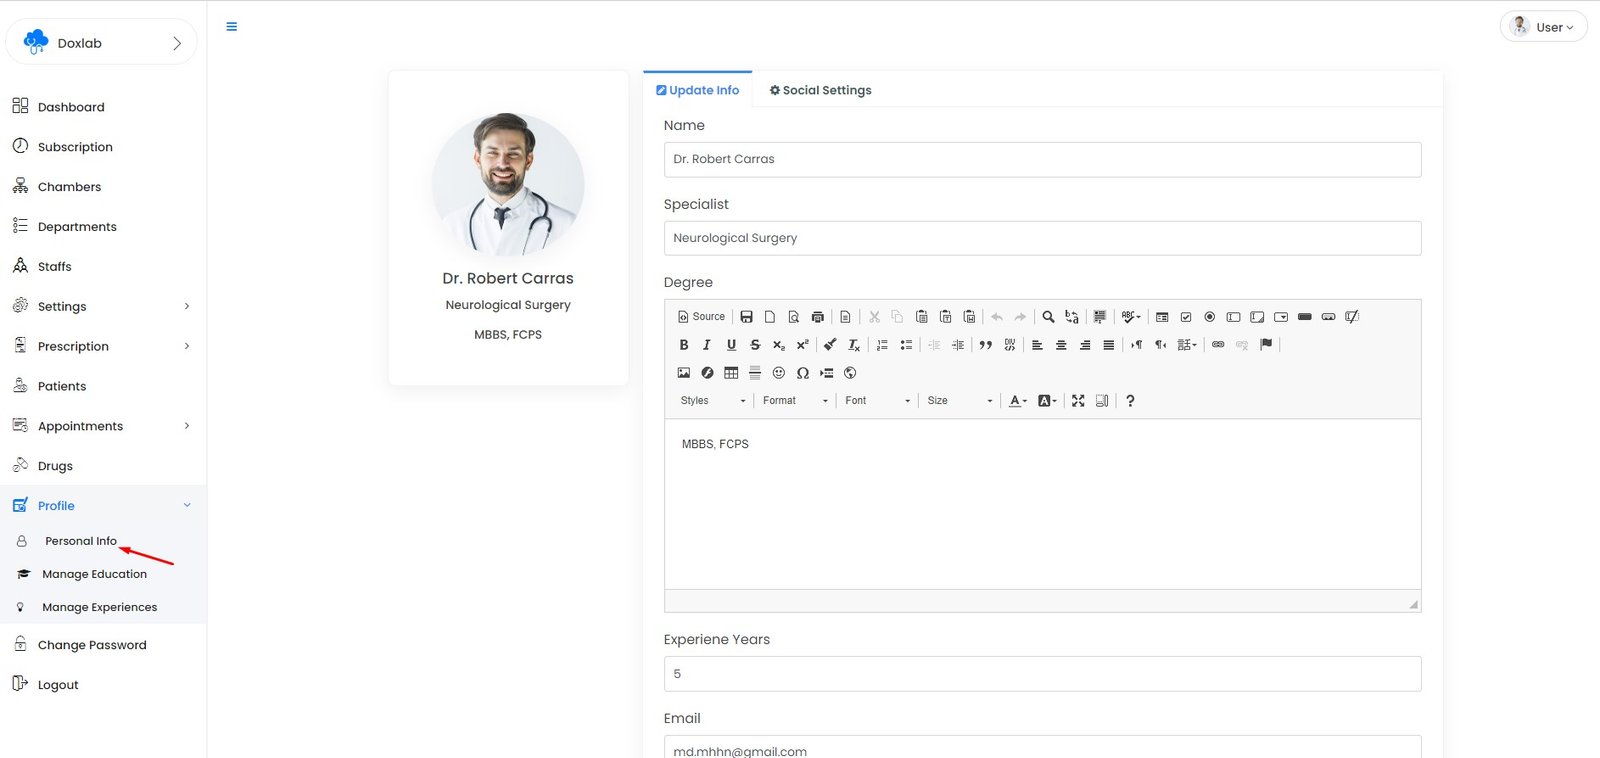This screenshot has height=758, width=1600.
Task: Insert special character (Omega) symbol
Action: pyautogui.click(x=802, y=373)
